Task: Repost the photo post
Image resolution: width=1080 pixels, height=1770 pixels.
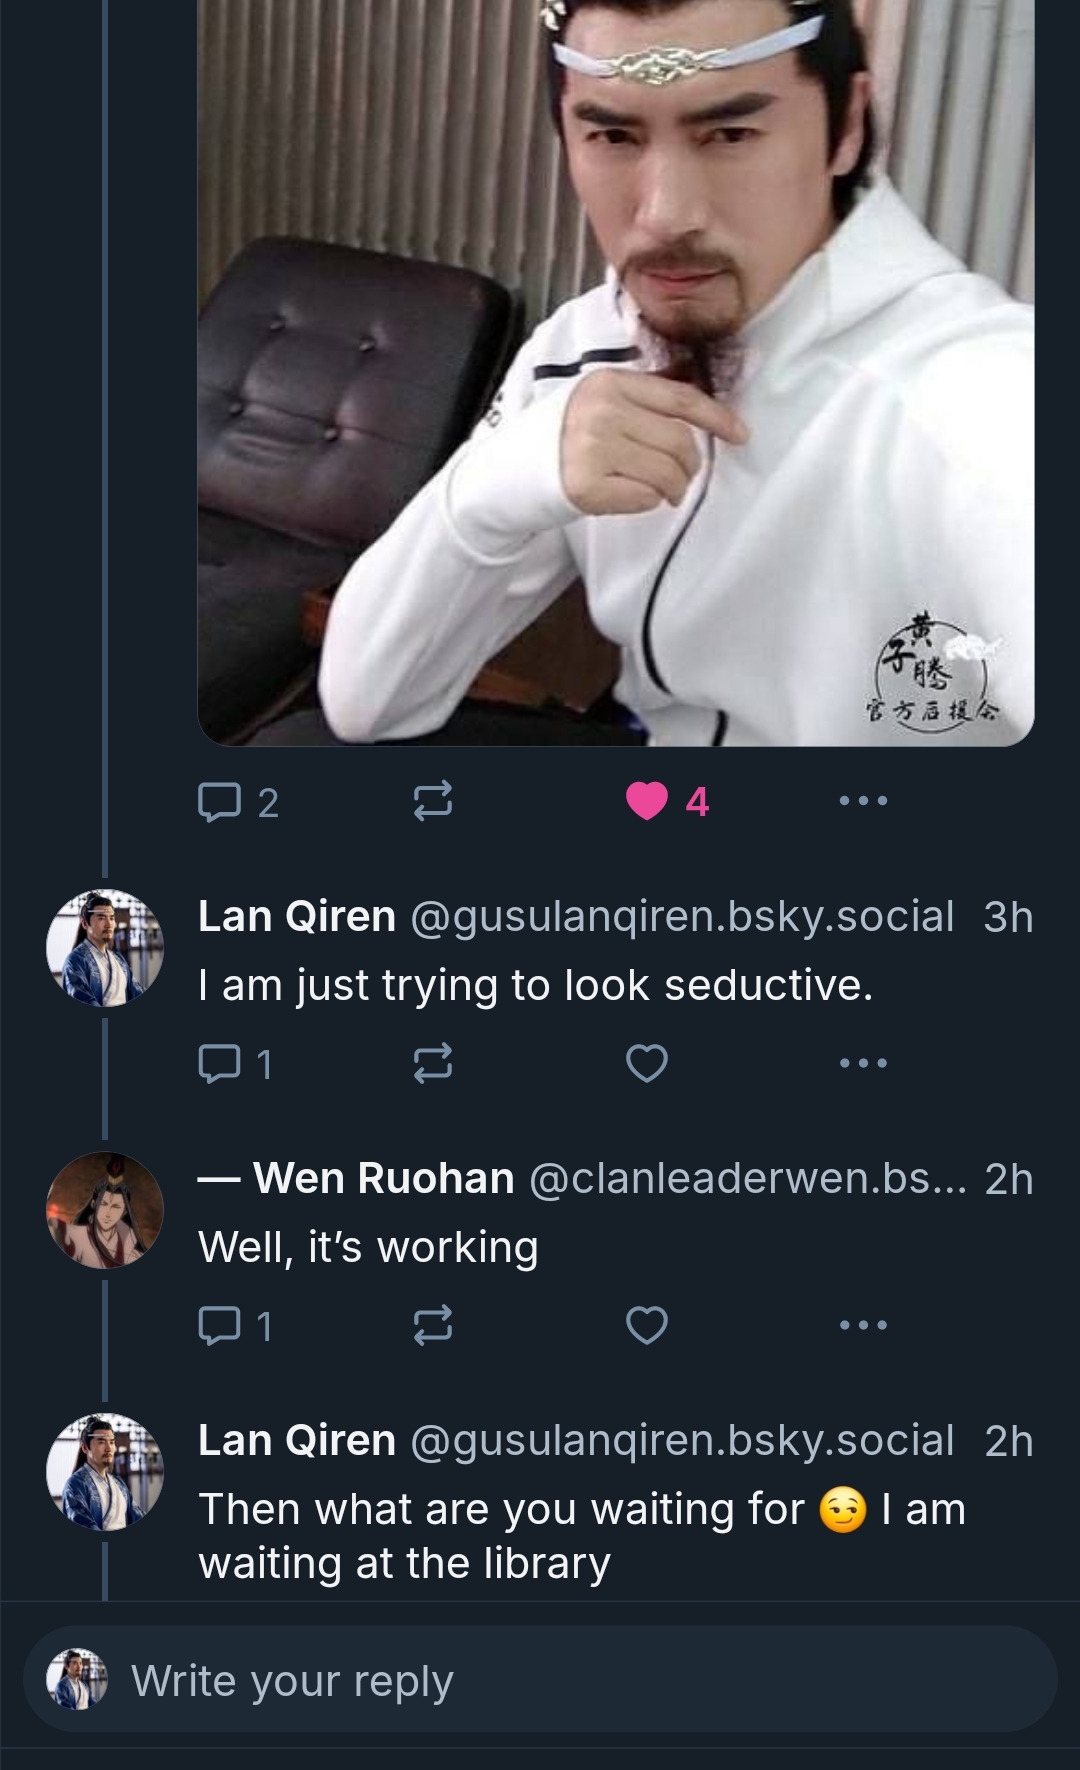Action: coord(433,802)
